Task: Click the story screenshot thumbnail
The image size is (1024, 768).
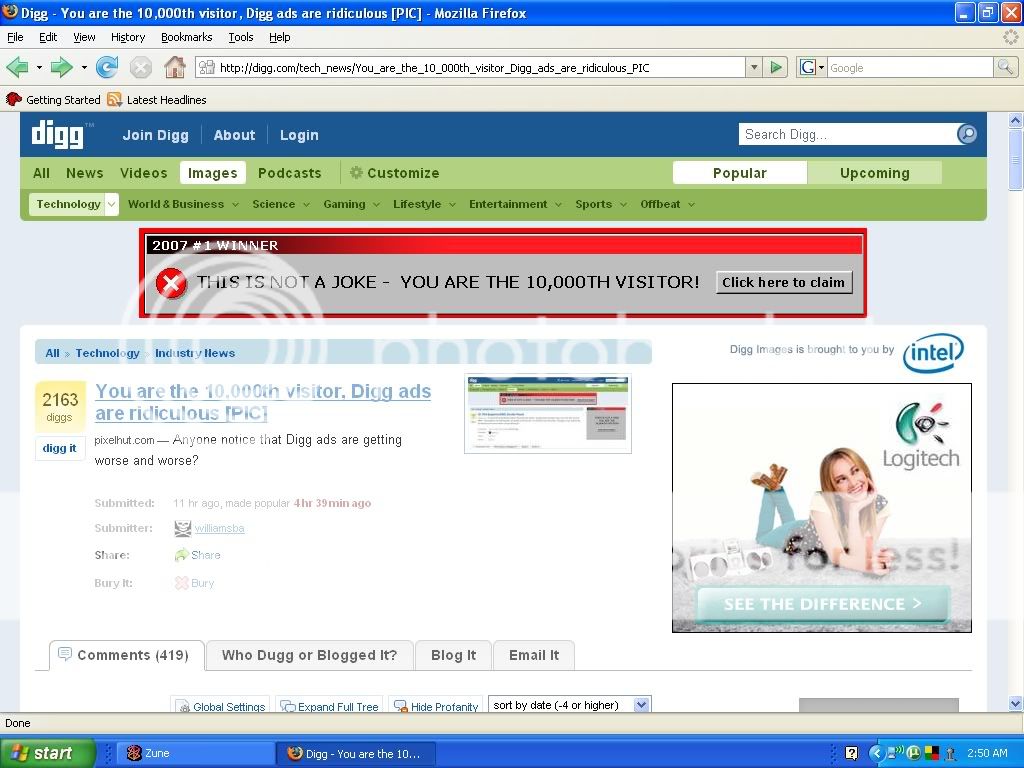Action: [547, 413]
